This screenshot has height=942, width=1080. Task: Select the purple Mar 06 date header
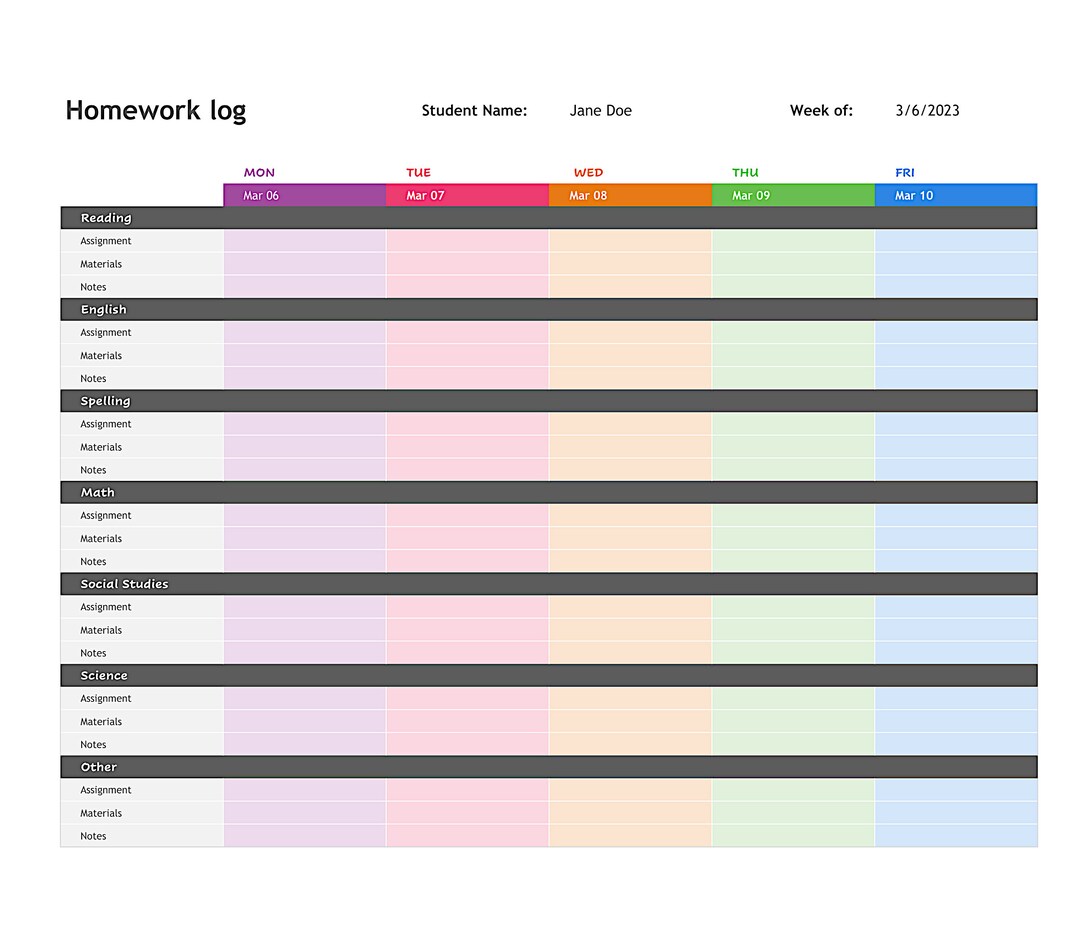pos(260,195)
